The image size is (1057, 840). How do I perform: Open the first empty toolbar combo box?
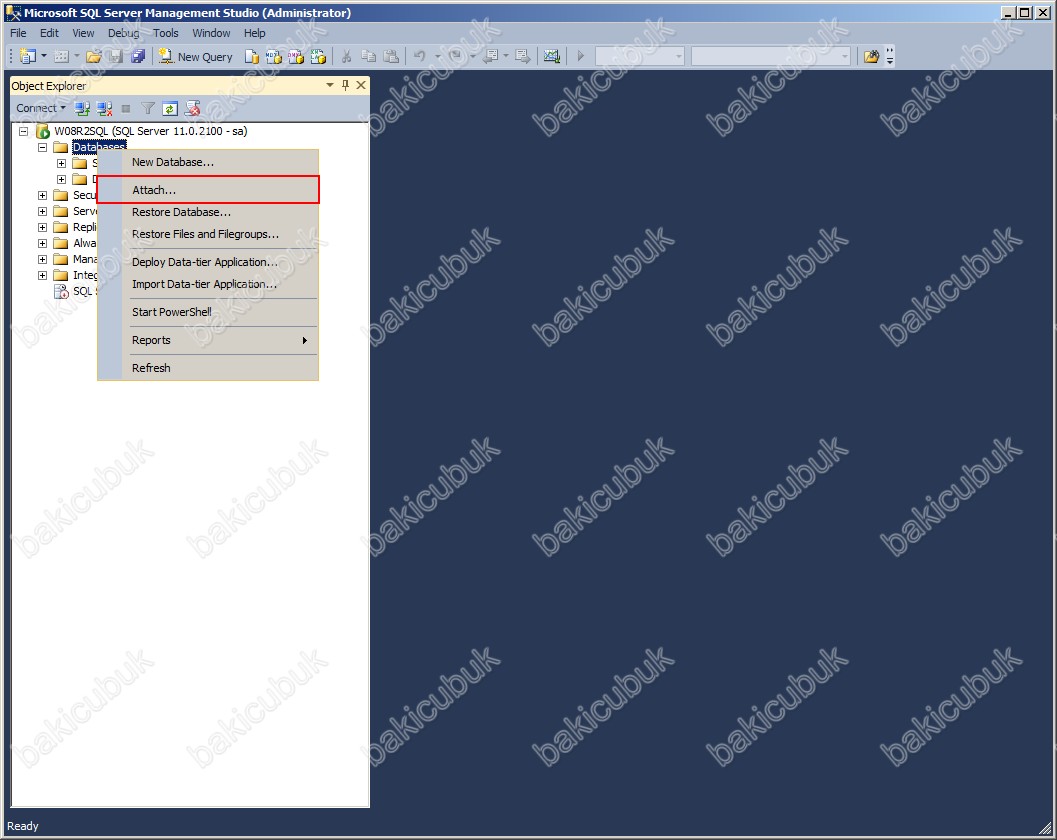tap(640, 57)
